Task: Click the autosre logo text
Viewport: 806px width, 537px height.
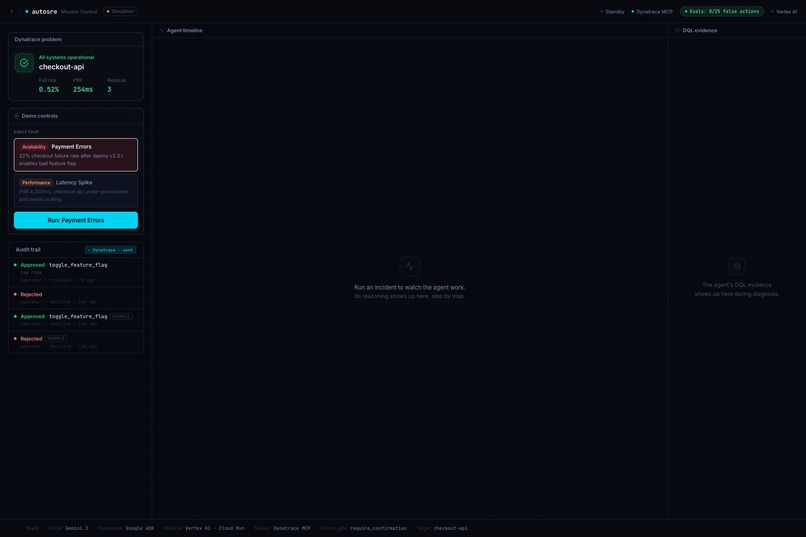Action: click(44, 11)
